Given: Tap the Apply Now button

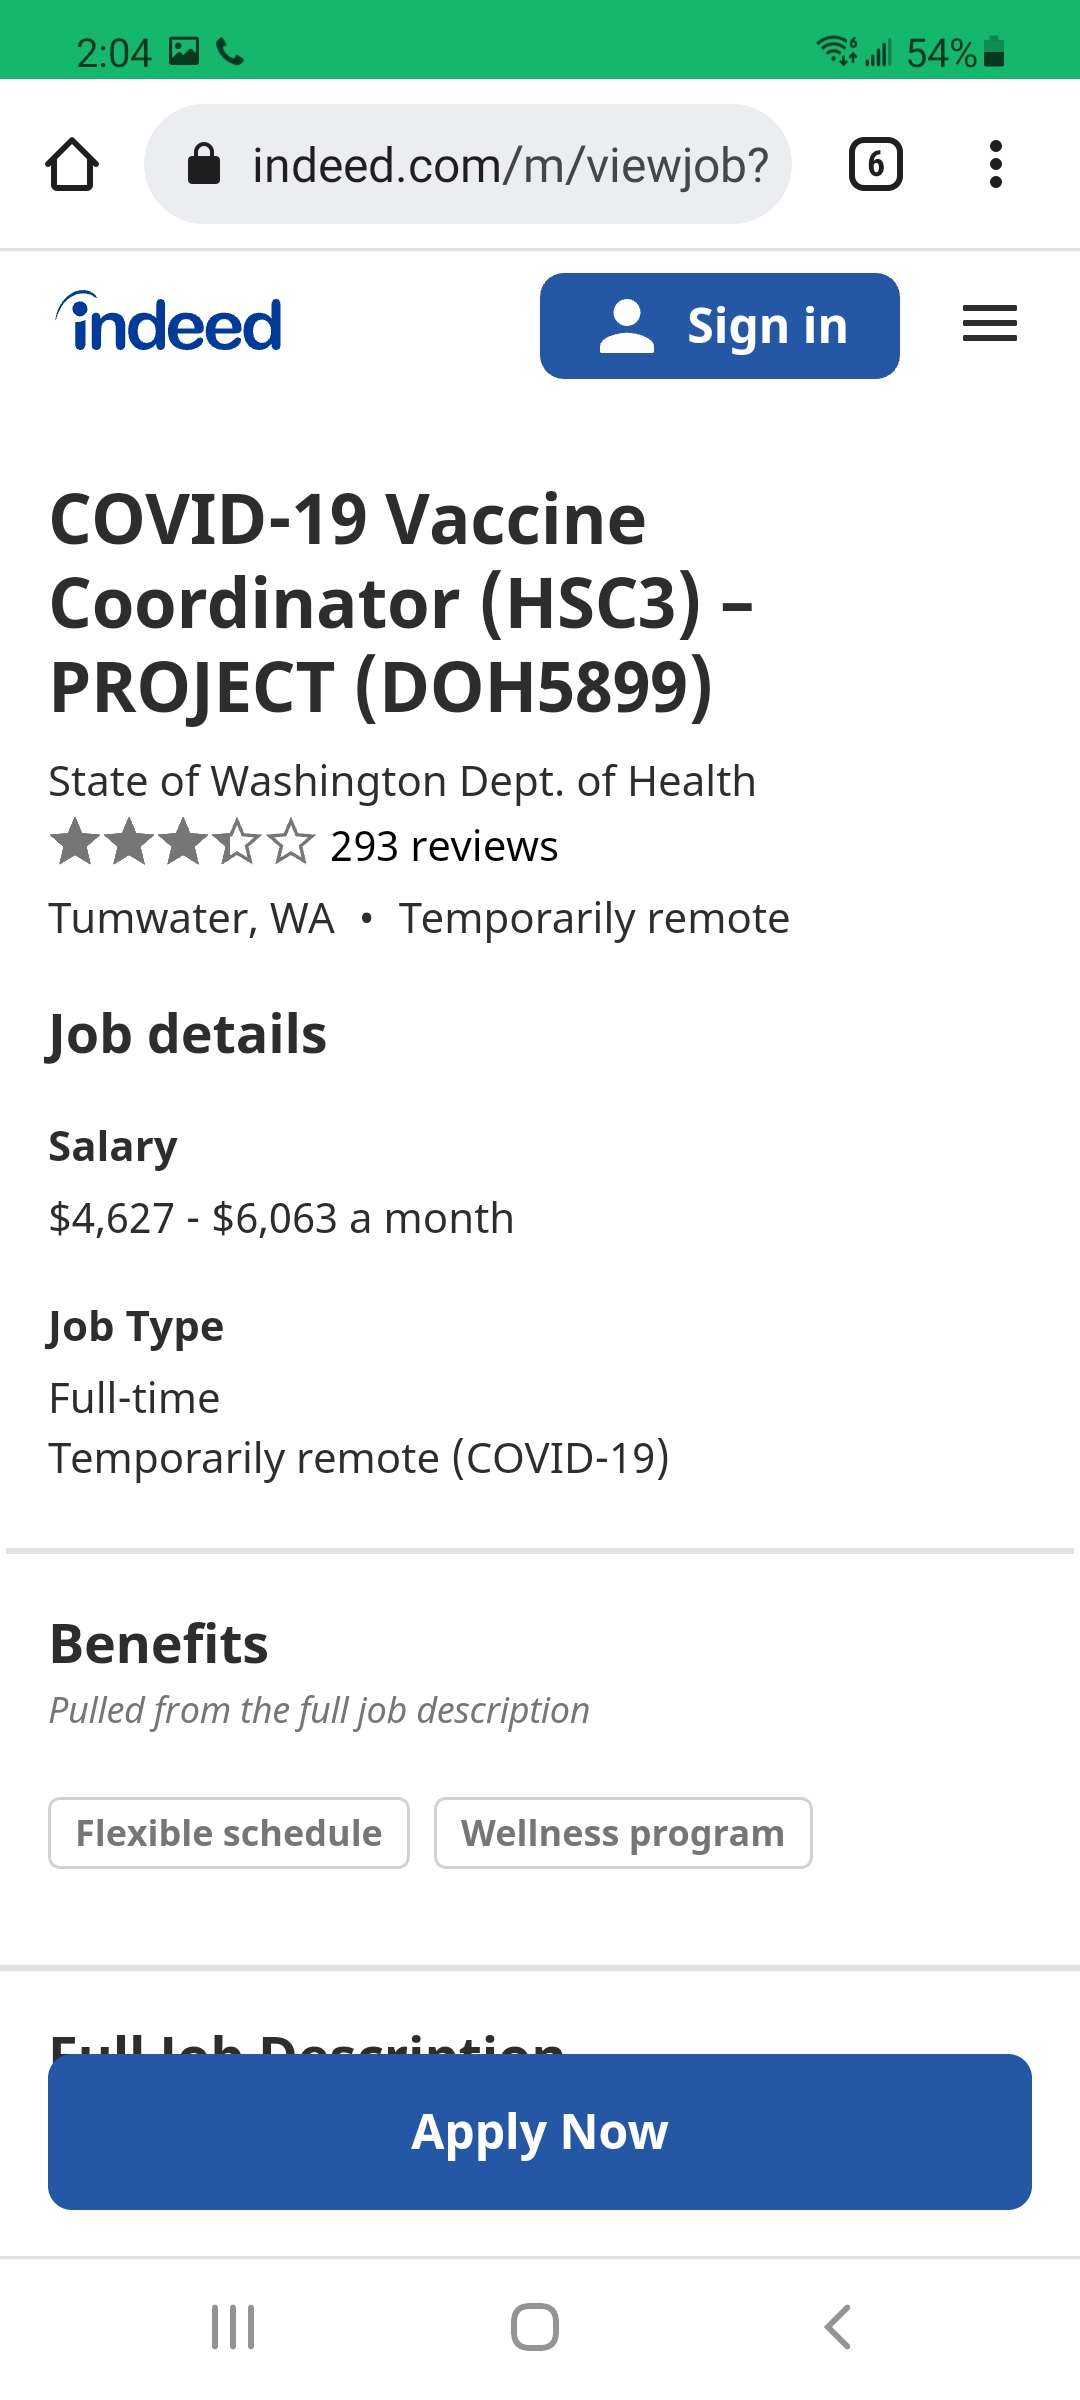Looking at the screenshot, I should pyautogui.click(x=540, y=2131).
